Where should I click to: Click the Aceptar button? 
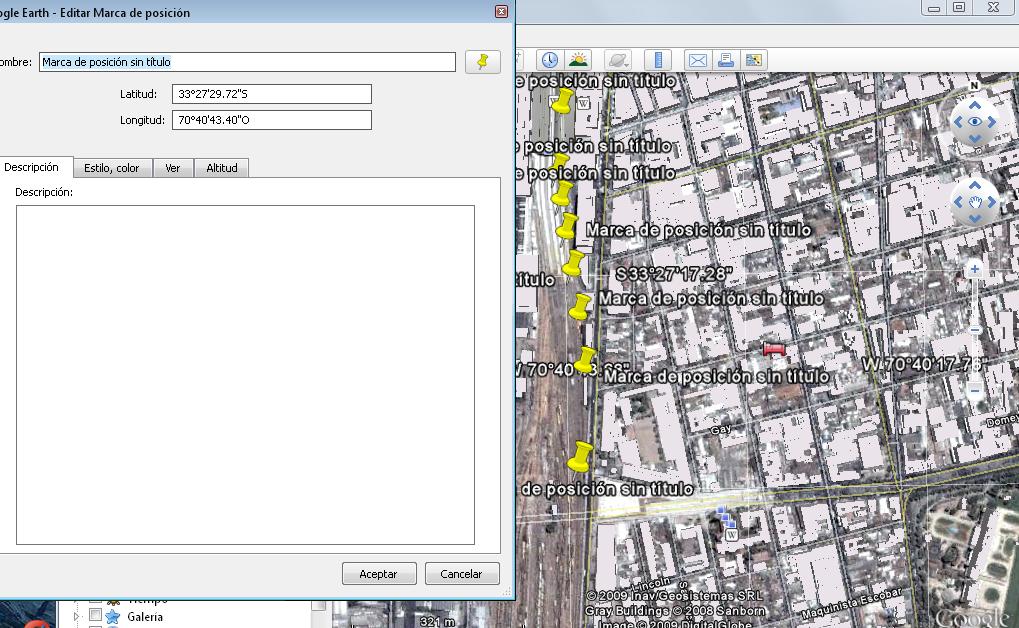(378, 574)
